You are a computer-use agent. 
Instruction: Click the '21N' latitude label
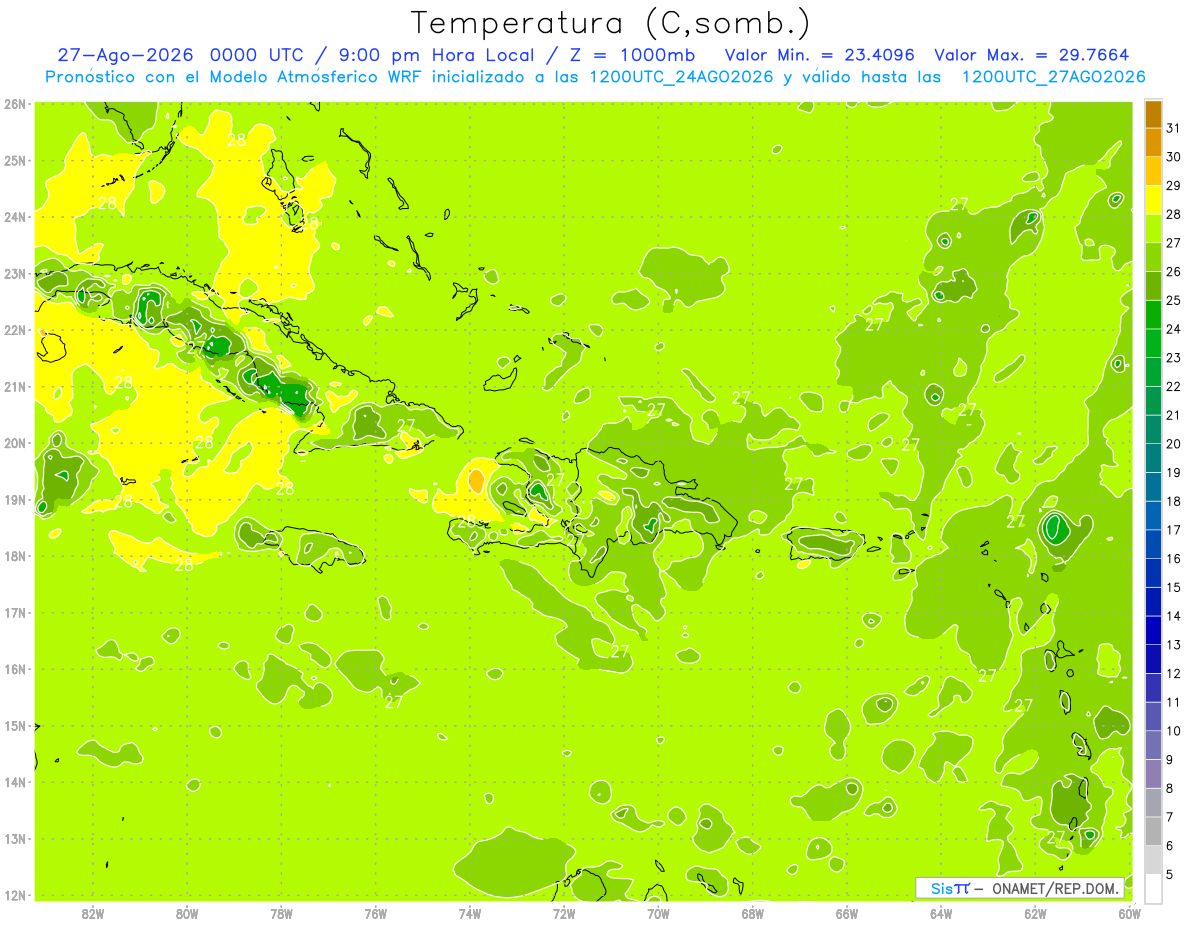tap(15, 386)
